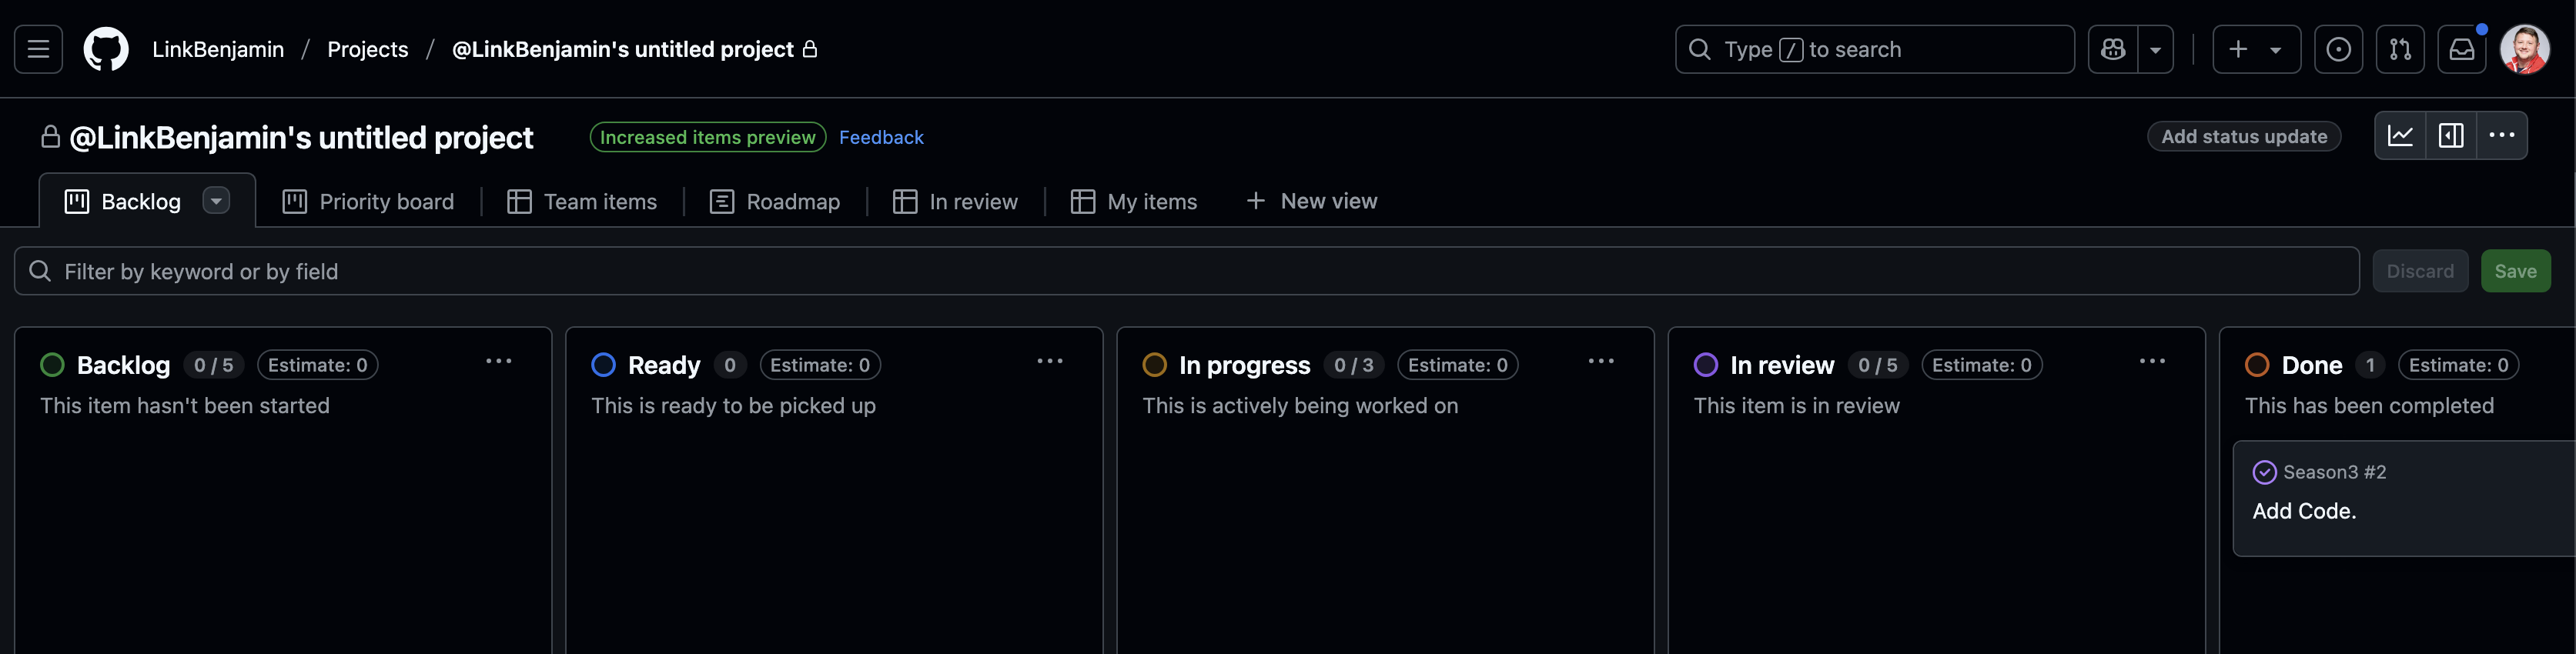Open the hamburger navigation menu
This screenshot has width=2576, height=654.
pos(38,49)
